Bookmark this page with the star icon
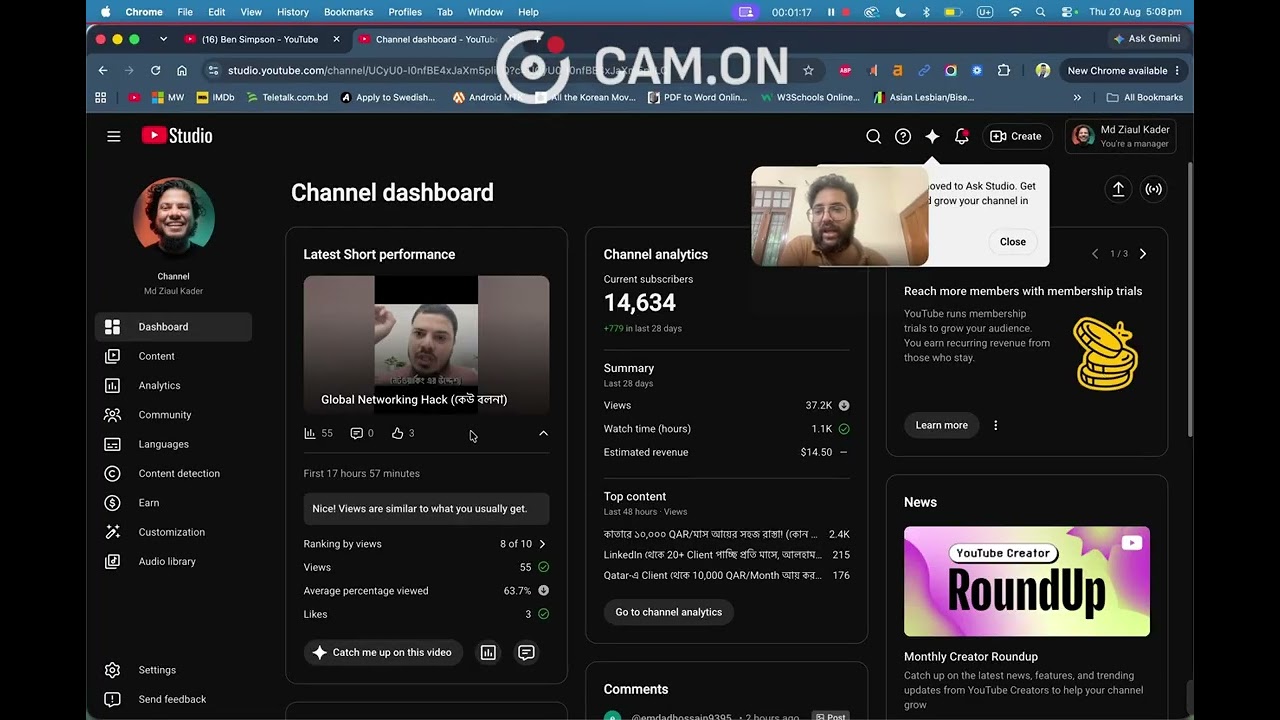 tap(808, 70)
